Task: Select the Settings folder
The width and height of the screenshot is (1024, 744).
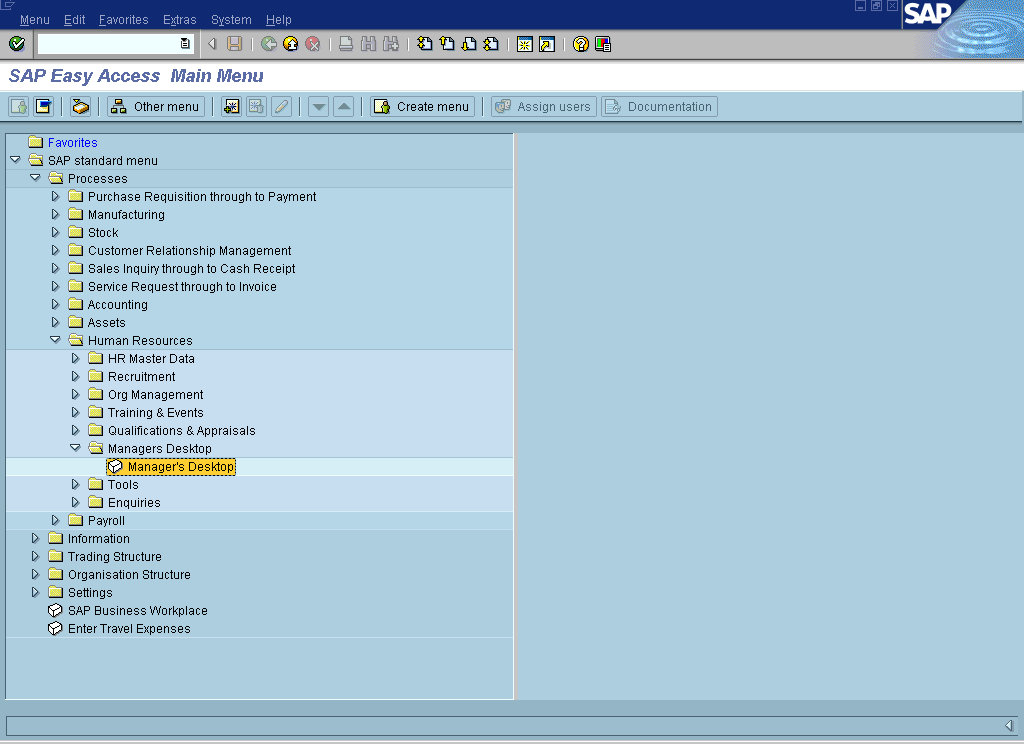Action: [x=90, y=592]
